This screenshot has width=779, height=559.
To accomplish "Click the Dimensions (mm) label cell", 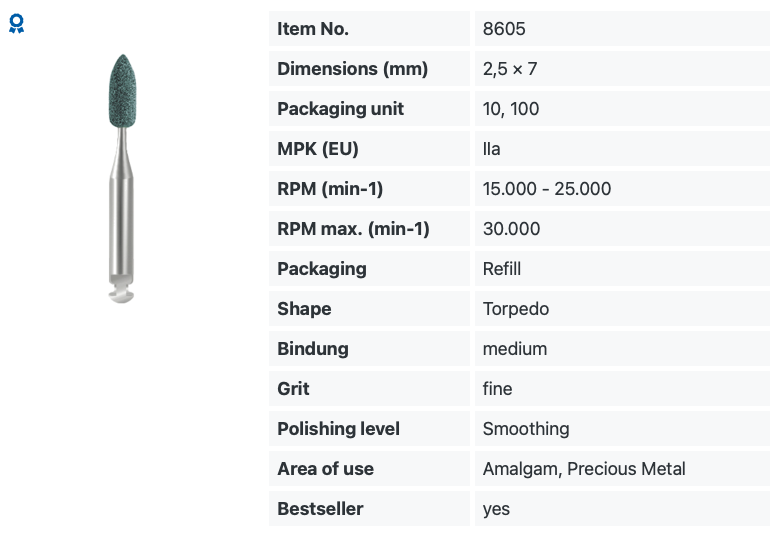I will (x=369, y=69).
